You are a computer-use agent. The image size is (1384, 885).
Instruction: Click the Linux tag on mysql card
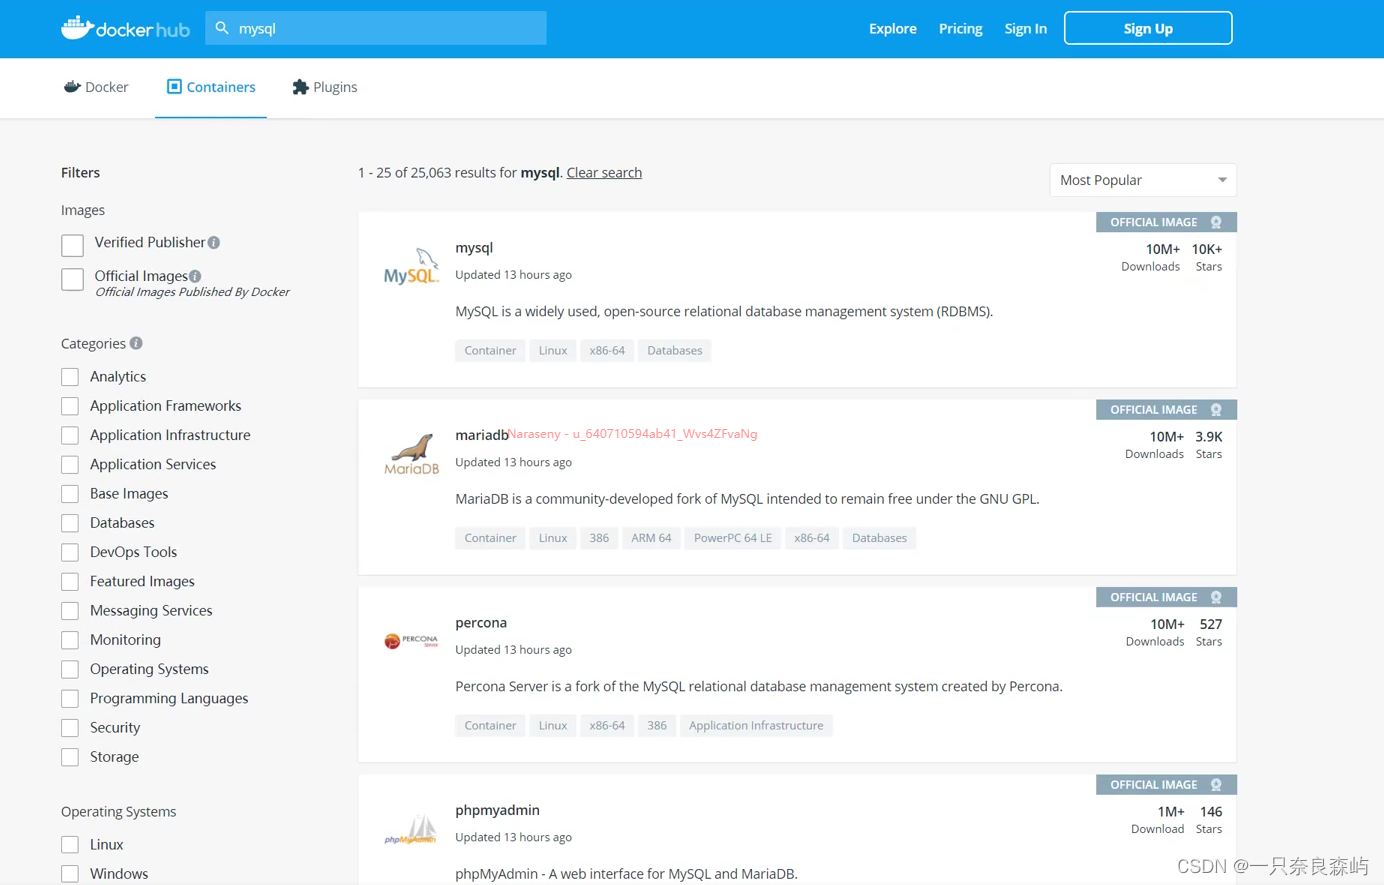[553, 350]
